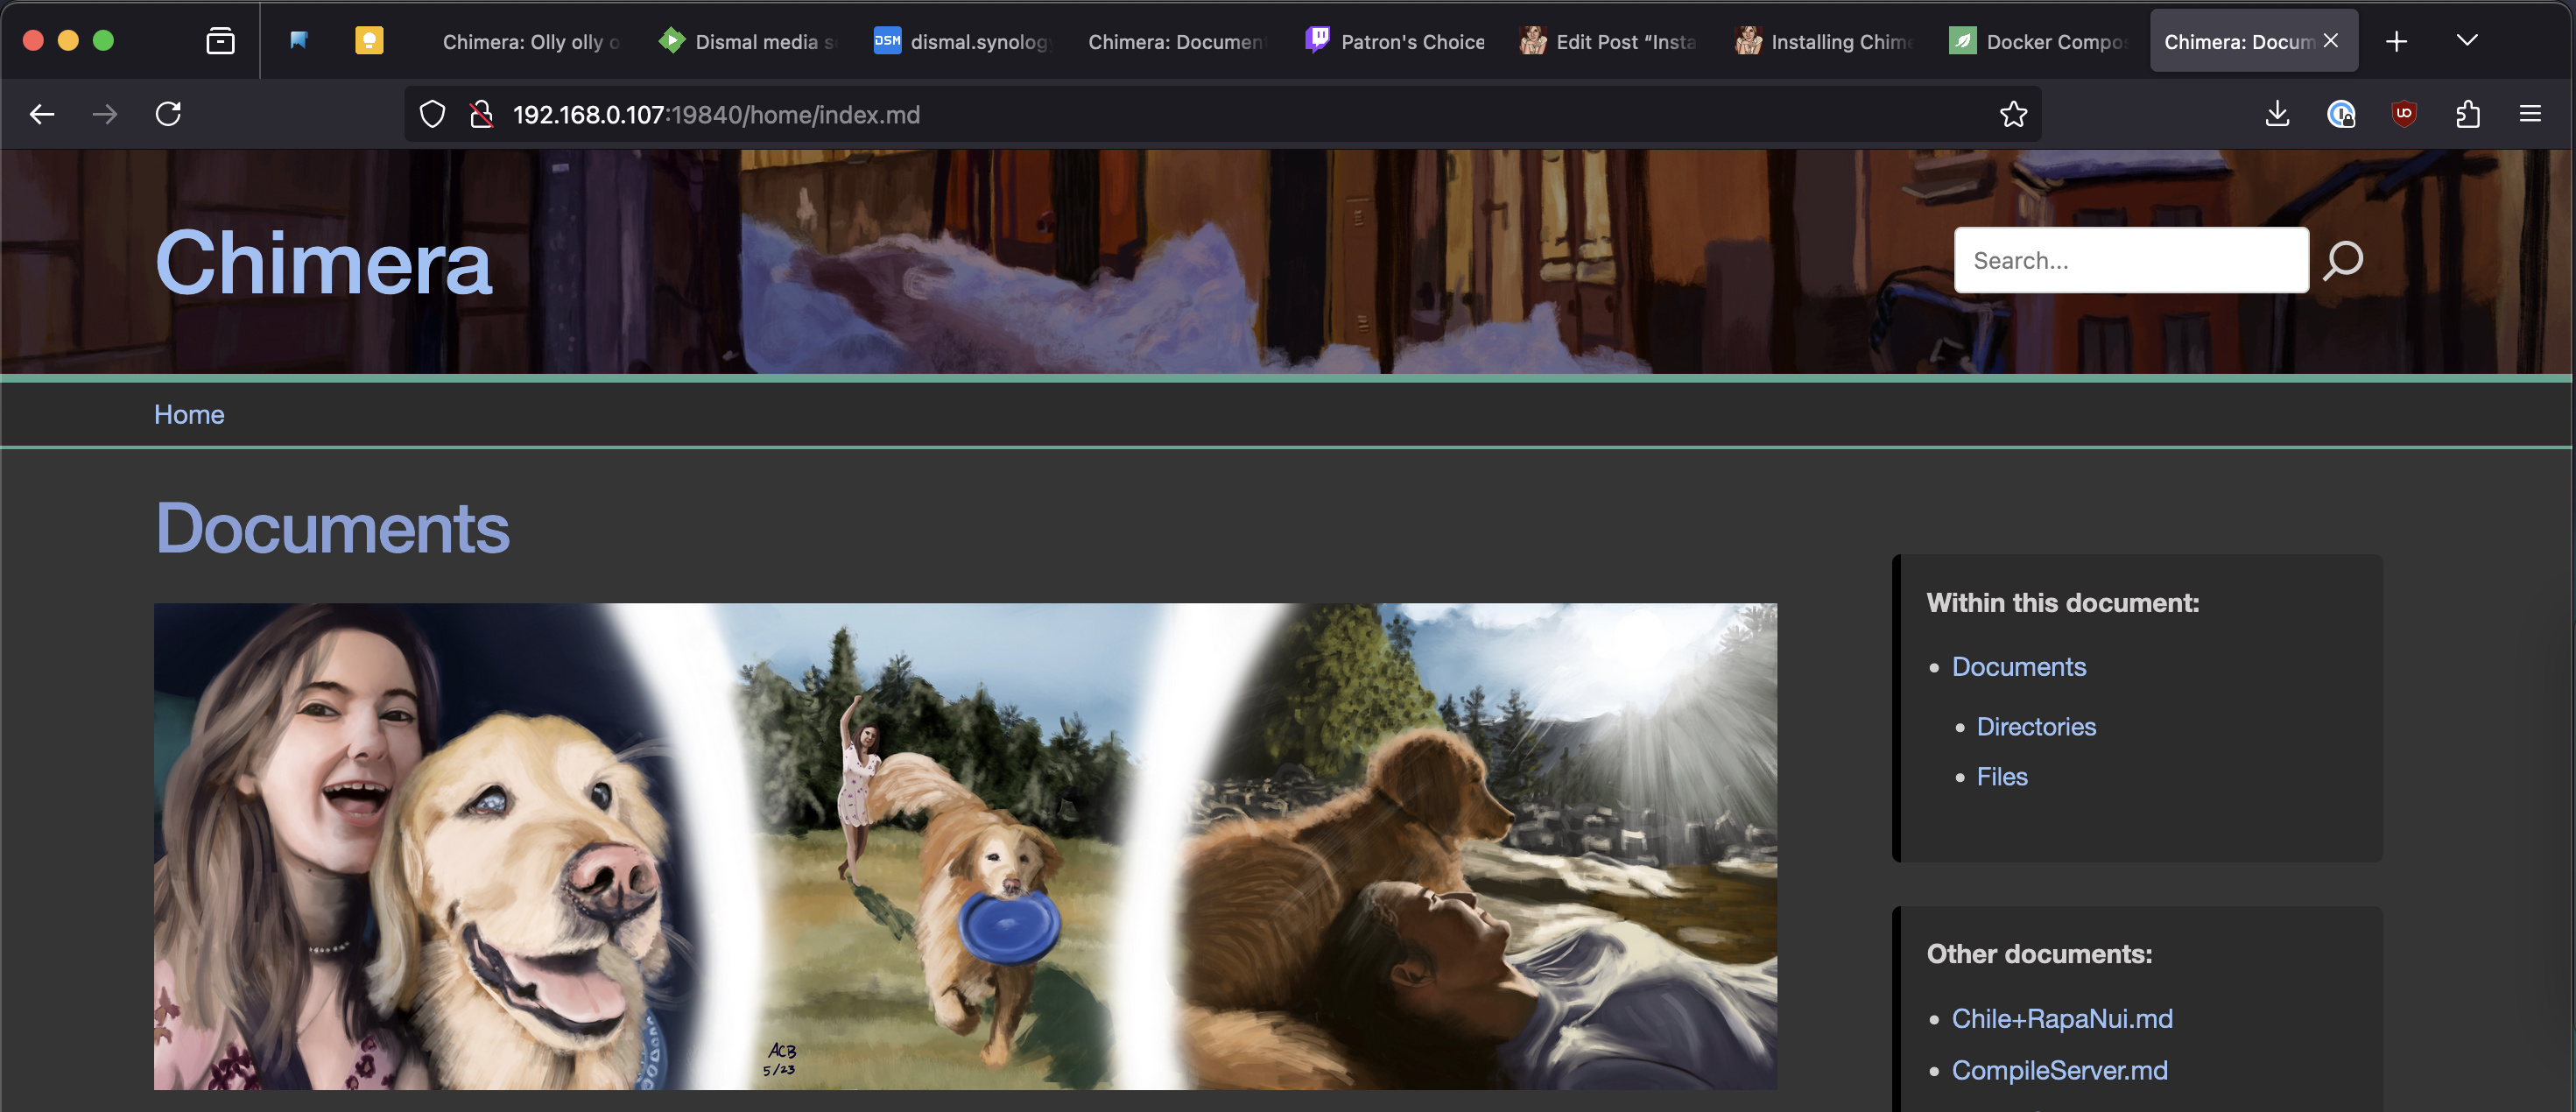2576x1112 pixels.
Task: Click the Chile+RapaNui.md document link
Action: [x=2062, y=1017]
